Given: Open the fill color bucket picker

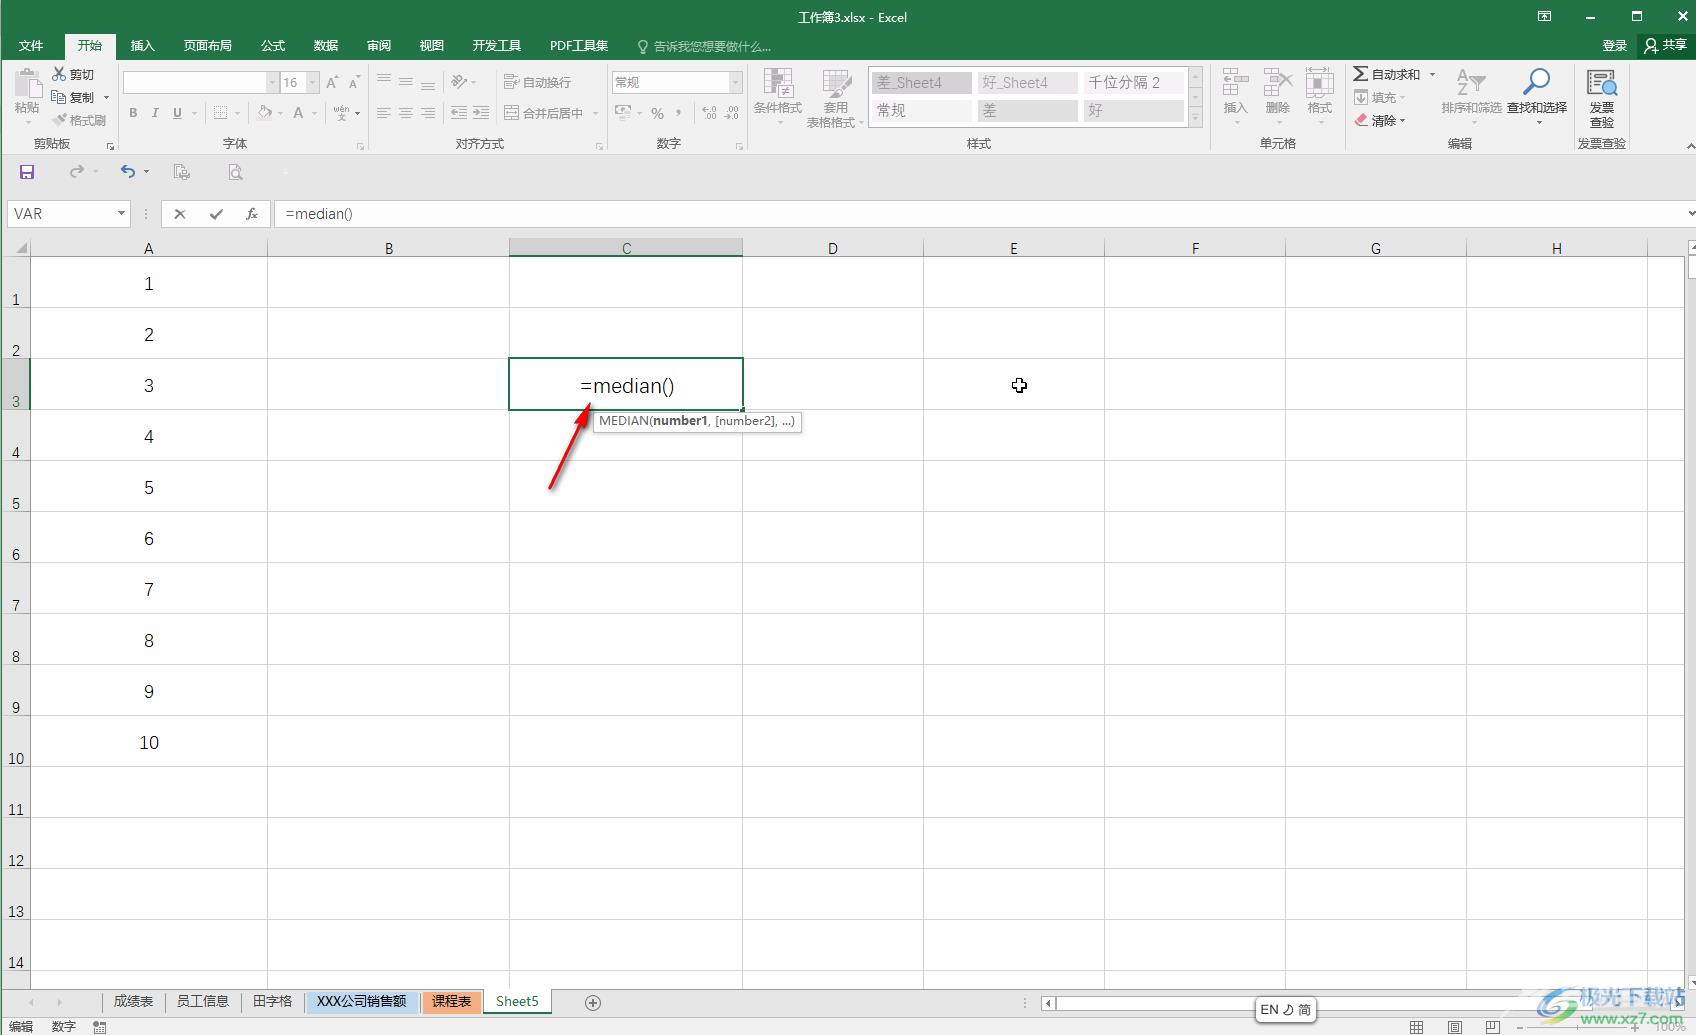Looking at the screenshot, I should pos(265,113).
